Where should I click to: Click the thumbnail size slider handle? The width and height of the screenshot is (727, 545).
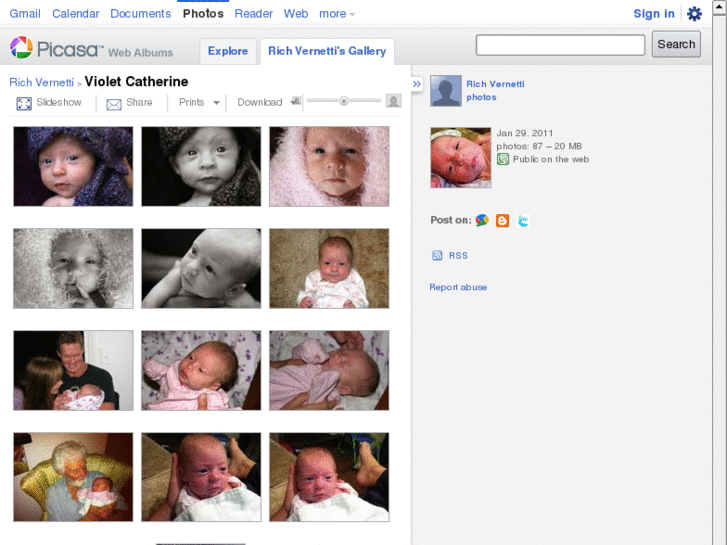click(344, 101)
